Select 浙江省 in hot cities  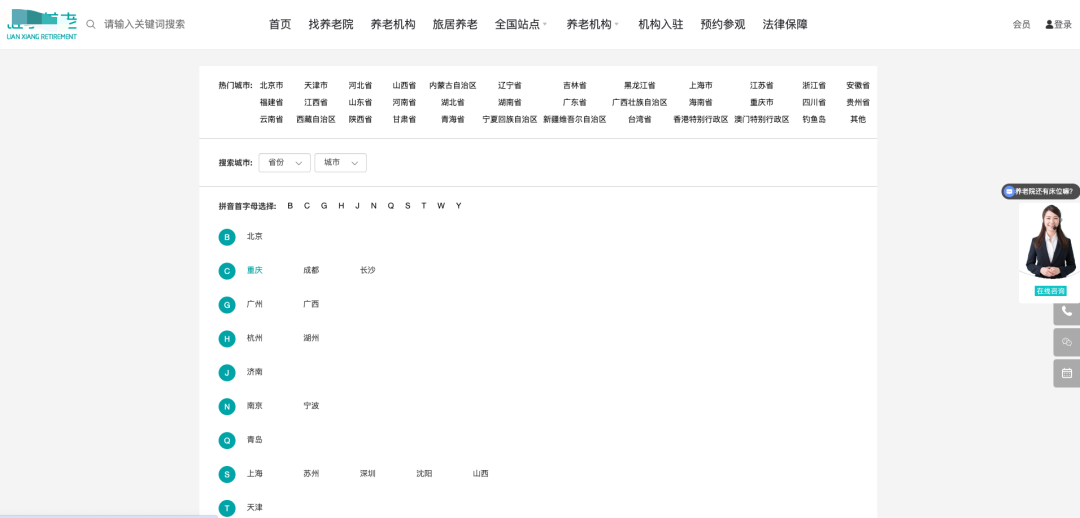point(814,85)
